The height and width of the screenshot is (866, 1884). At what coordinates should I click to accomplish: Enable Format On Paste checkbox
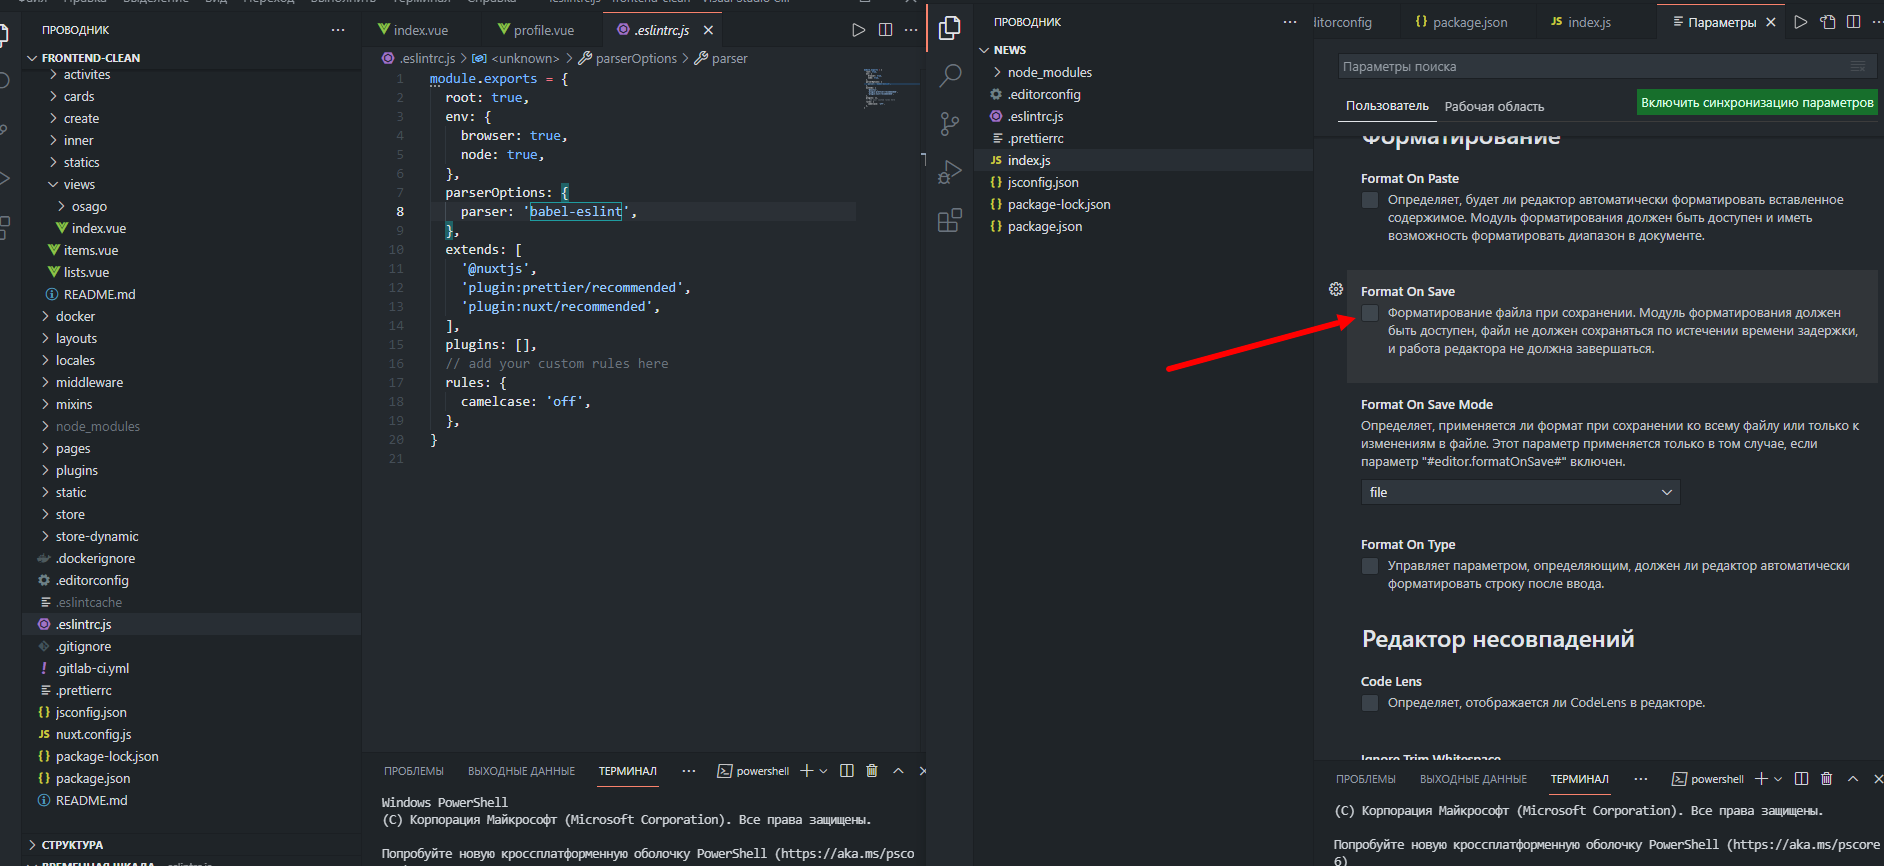tap(1370, 200)
